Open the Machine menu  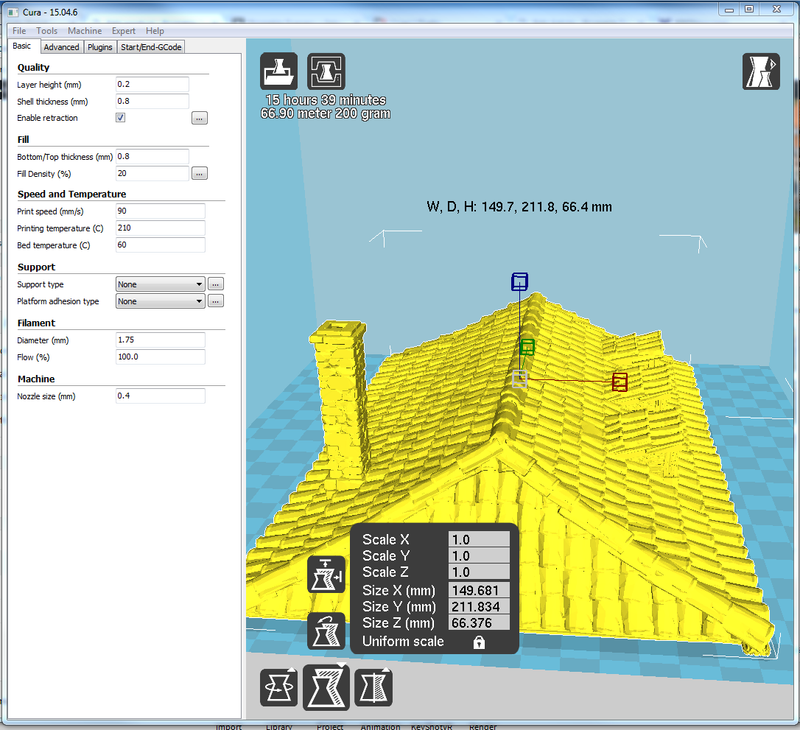coord(85,31)
